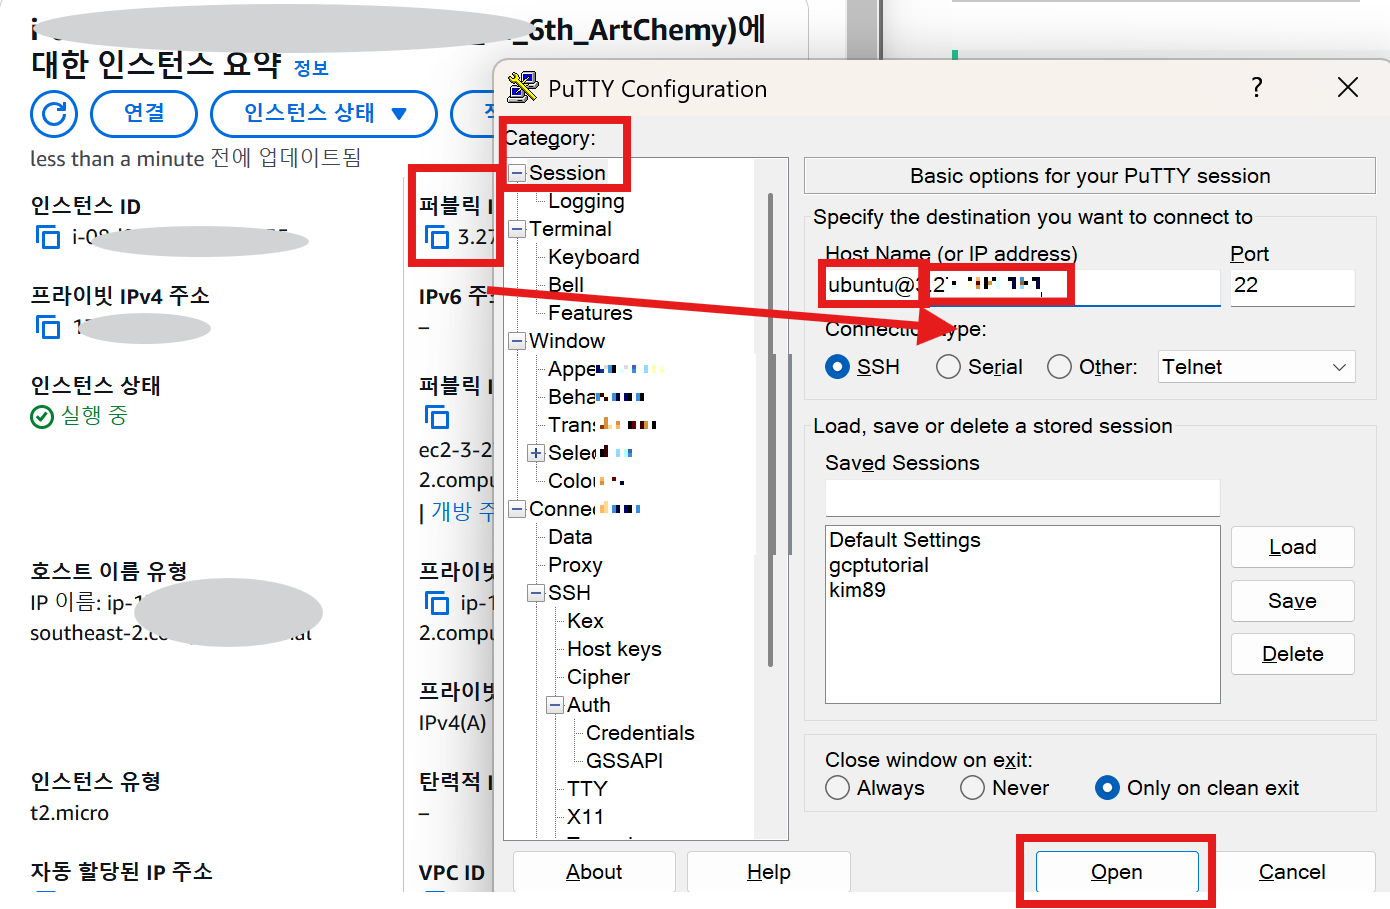Open the PuTTY help question mark
This screenshot has height=909, width=1390.
click(x=1257, y=88)
